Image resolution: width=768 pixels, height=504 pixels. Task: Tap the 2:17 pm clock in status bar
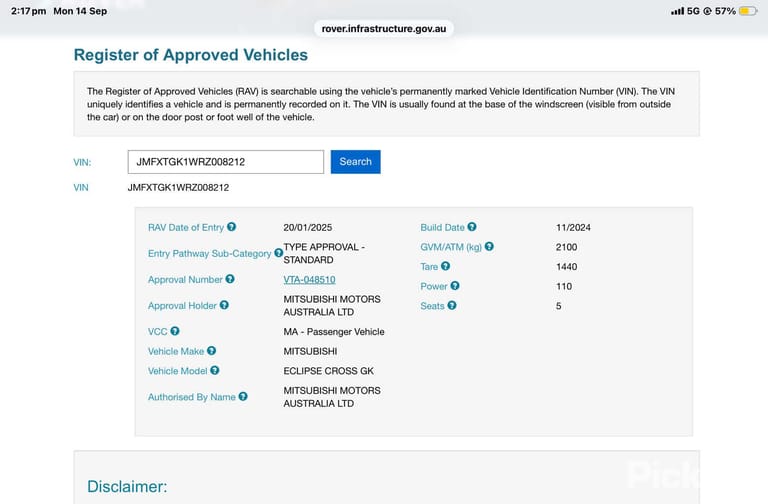point(28,11)
